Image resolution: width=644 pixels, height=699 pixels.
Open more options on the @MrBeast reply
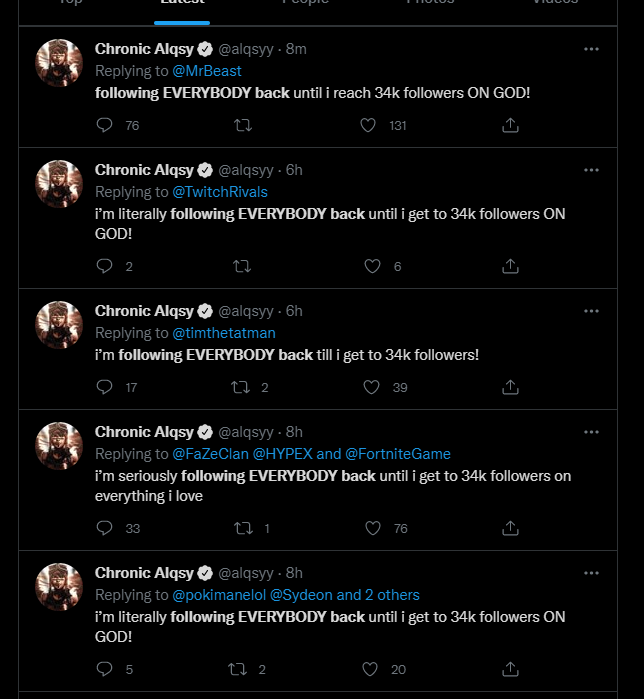591,49
